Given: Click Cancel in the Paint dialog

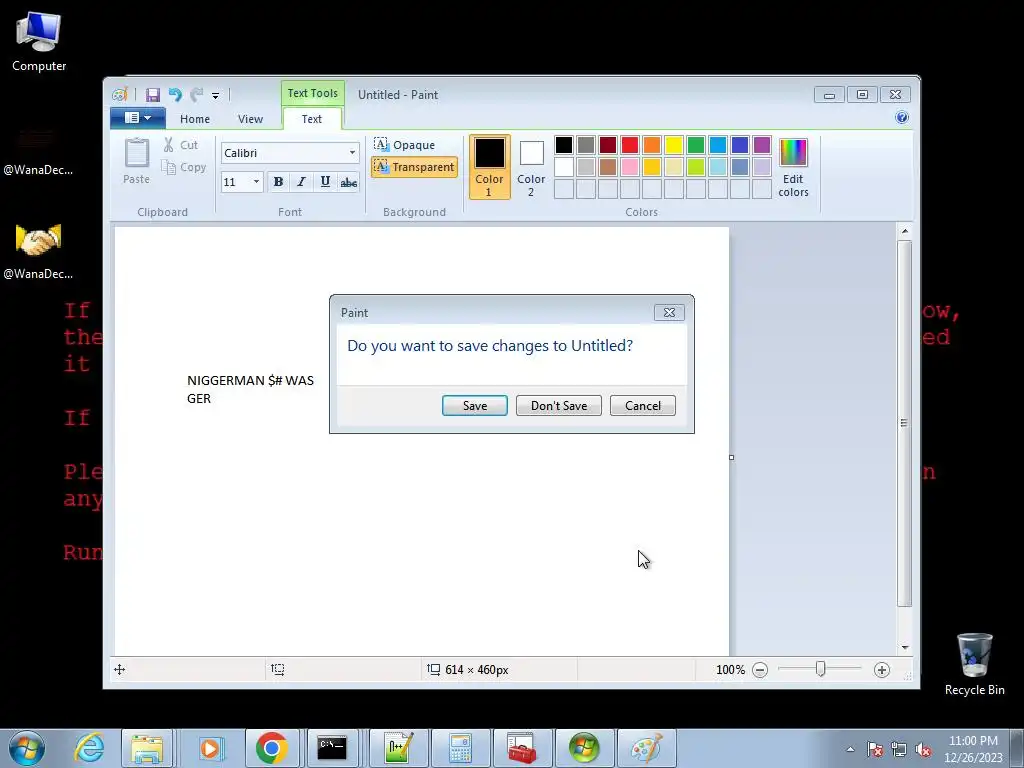Looking at the screenshot, I should click(643, 406).
